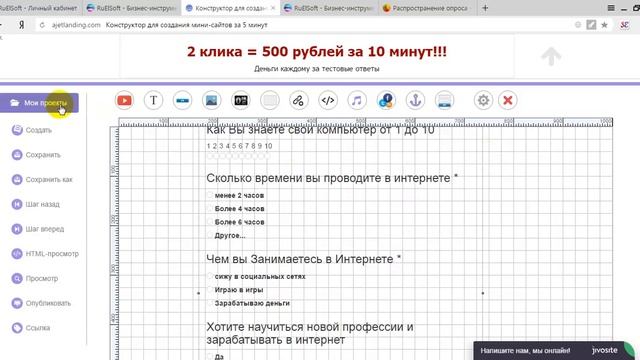Add the gray rectangle block element
Screen dimensions: 640x360
coord(270,100)
